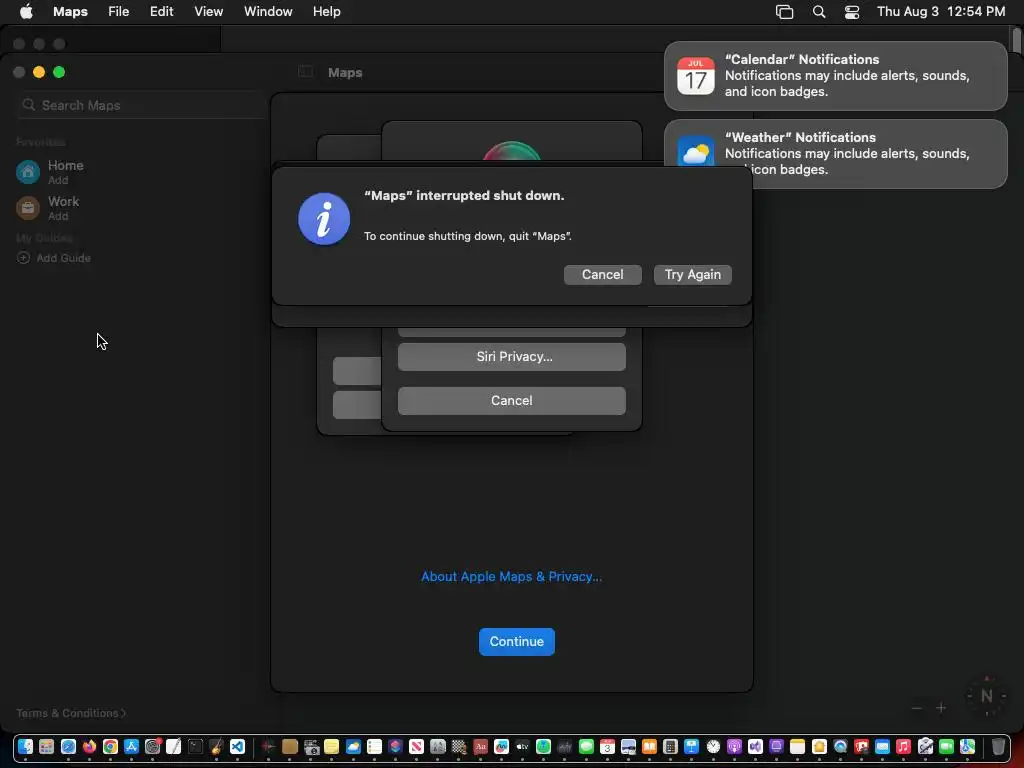Open FaceTime from the Dock

pos(946,746)
